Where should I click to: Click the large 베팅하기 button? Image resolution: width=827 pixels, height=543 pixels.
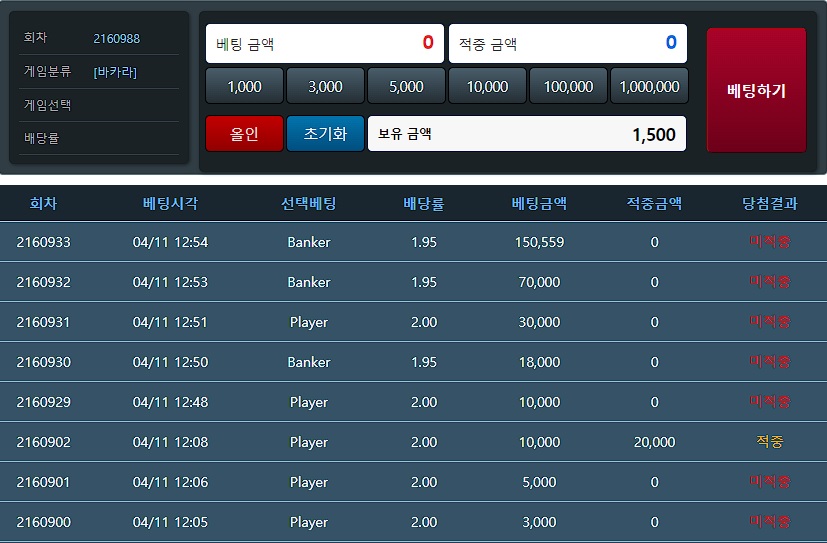756,90
